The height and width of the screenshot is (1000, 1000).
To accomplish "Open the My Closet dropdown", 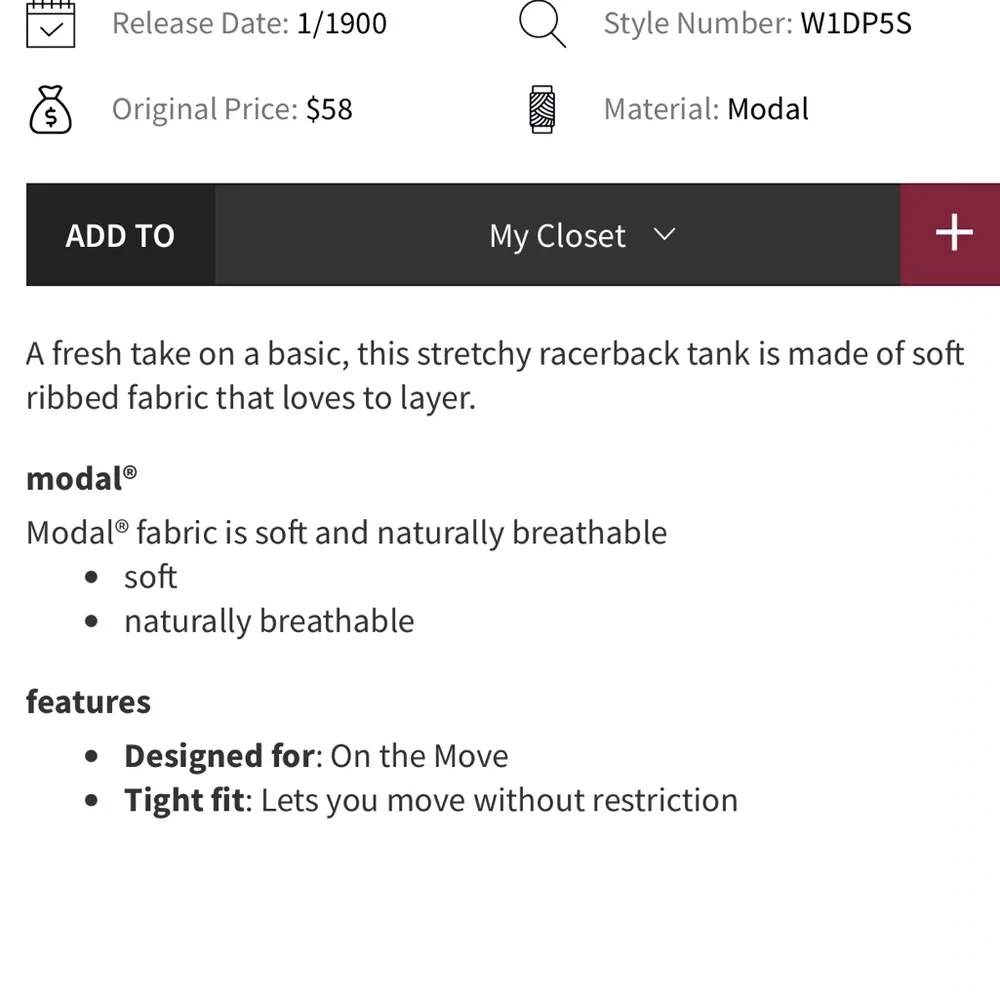I will coord(557,234).
